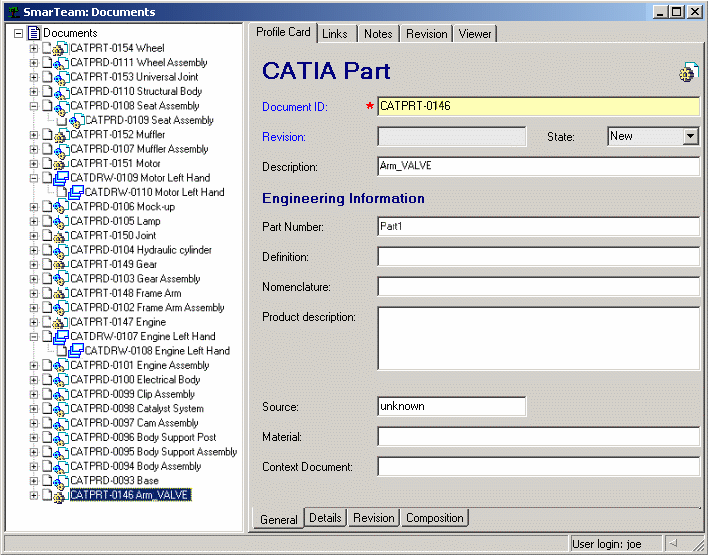This screenshot has height=555, width=708.
Task: Click the Documents root page icon
Action: point(33,33)
